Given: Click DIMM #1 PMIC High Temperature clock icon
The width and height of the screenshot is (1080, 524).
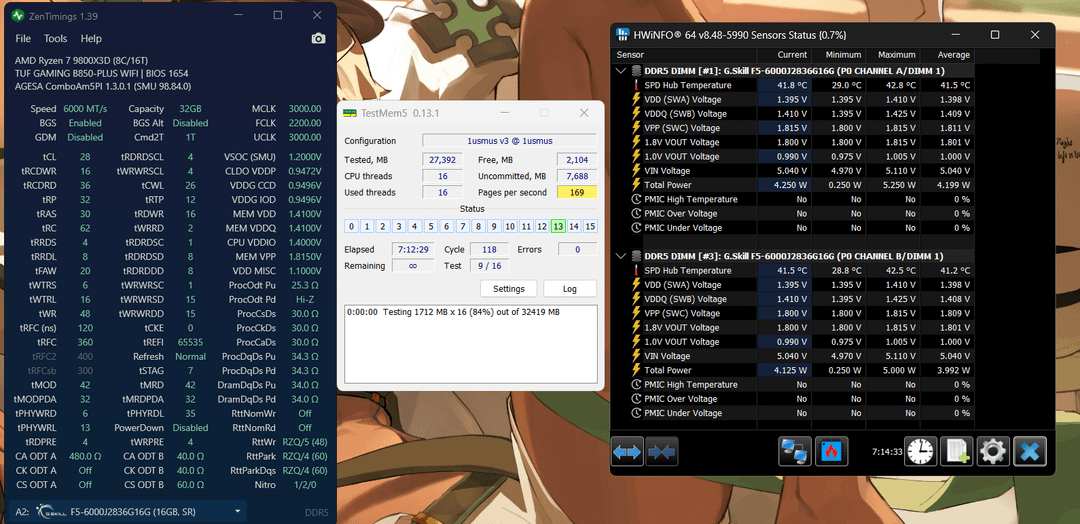Looking at the screenshot, I should (636, 199).
